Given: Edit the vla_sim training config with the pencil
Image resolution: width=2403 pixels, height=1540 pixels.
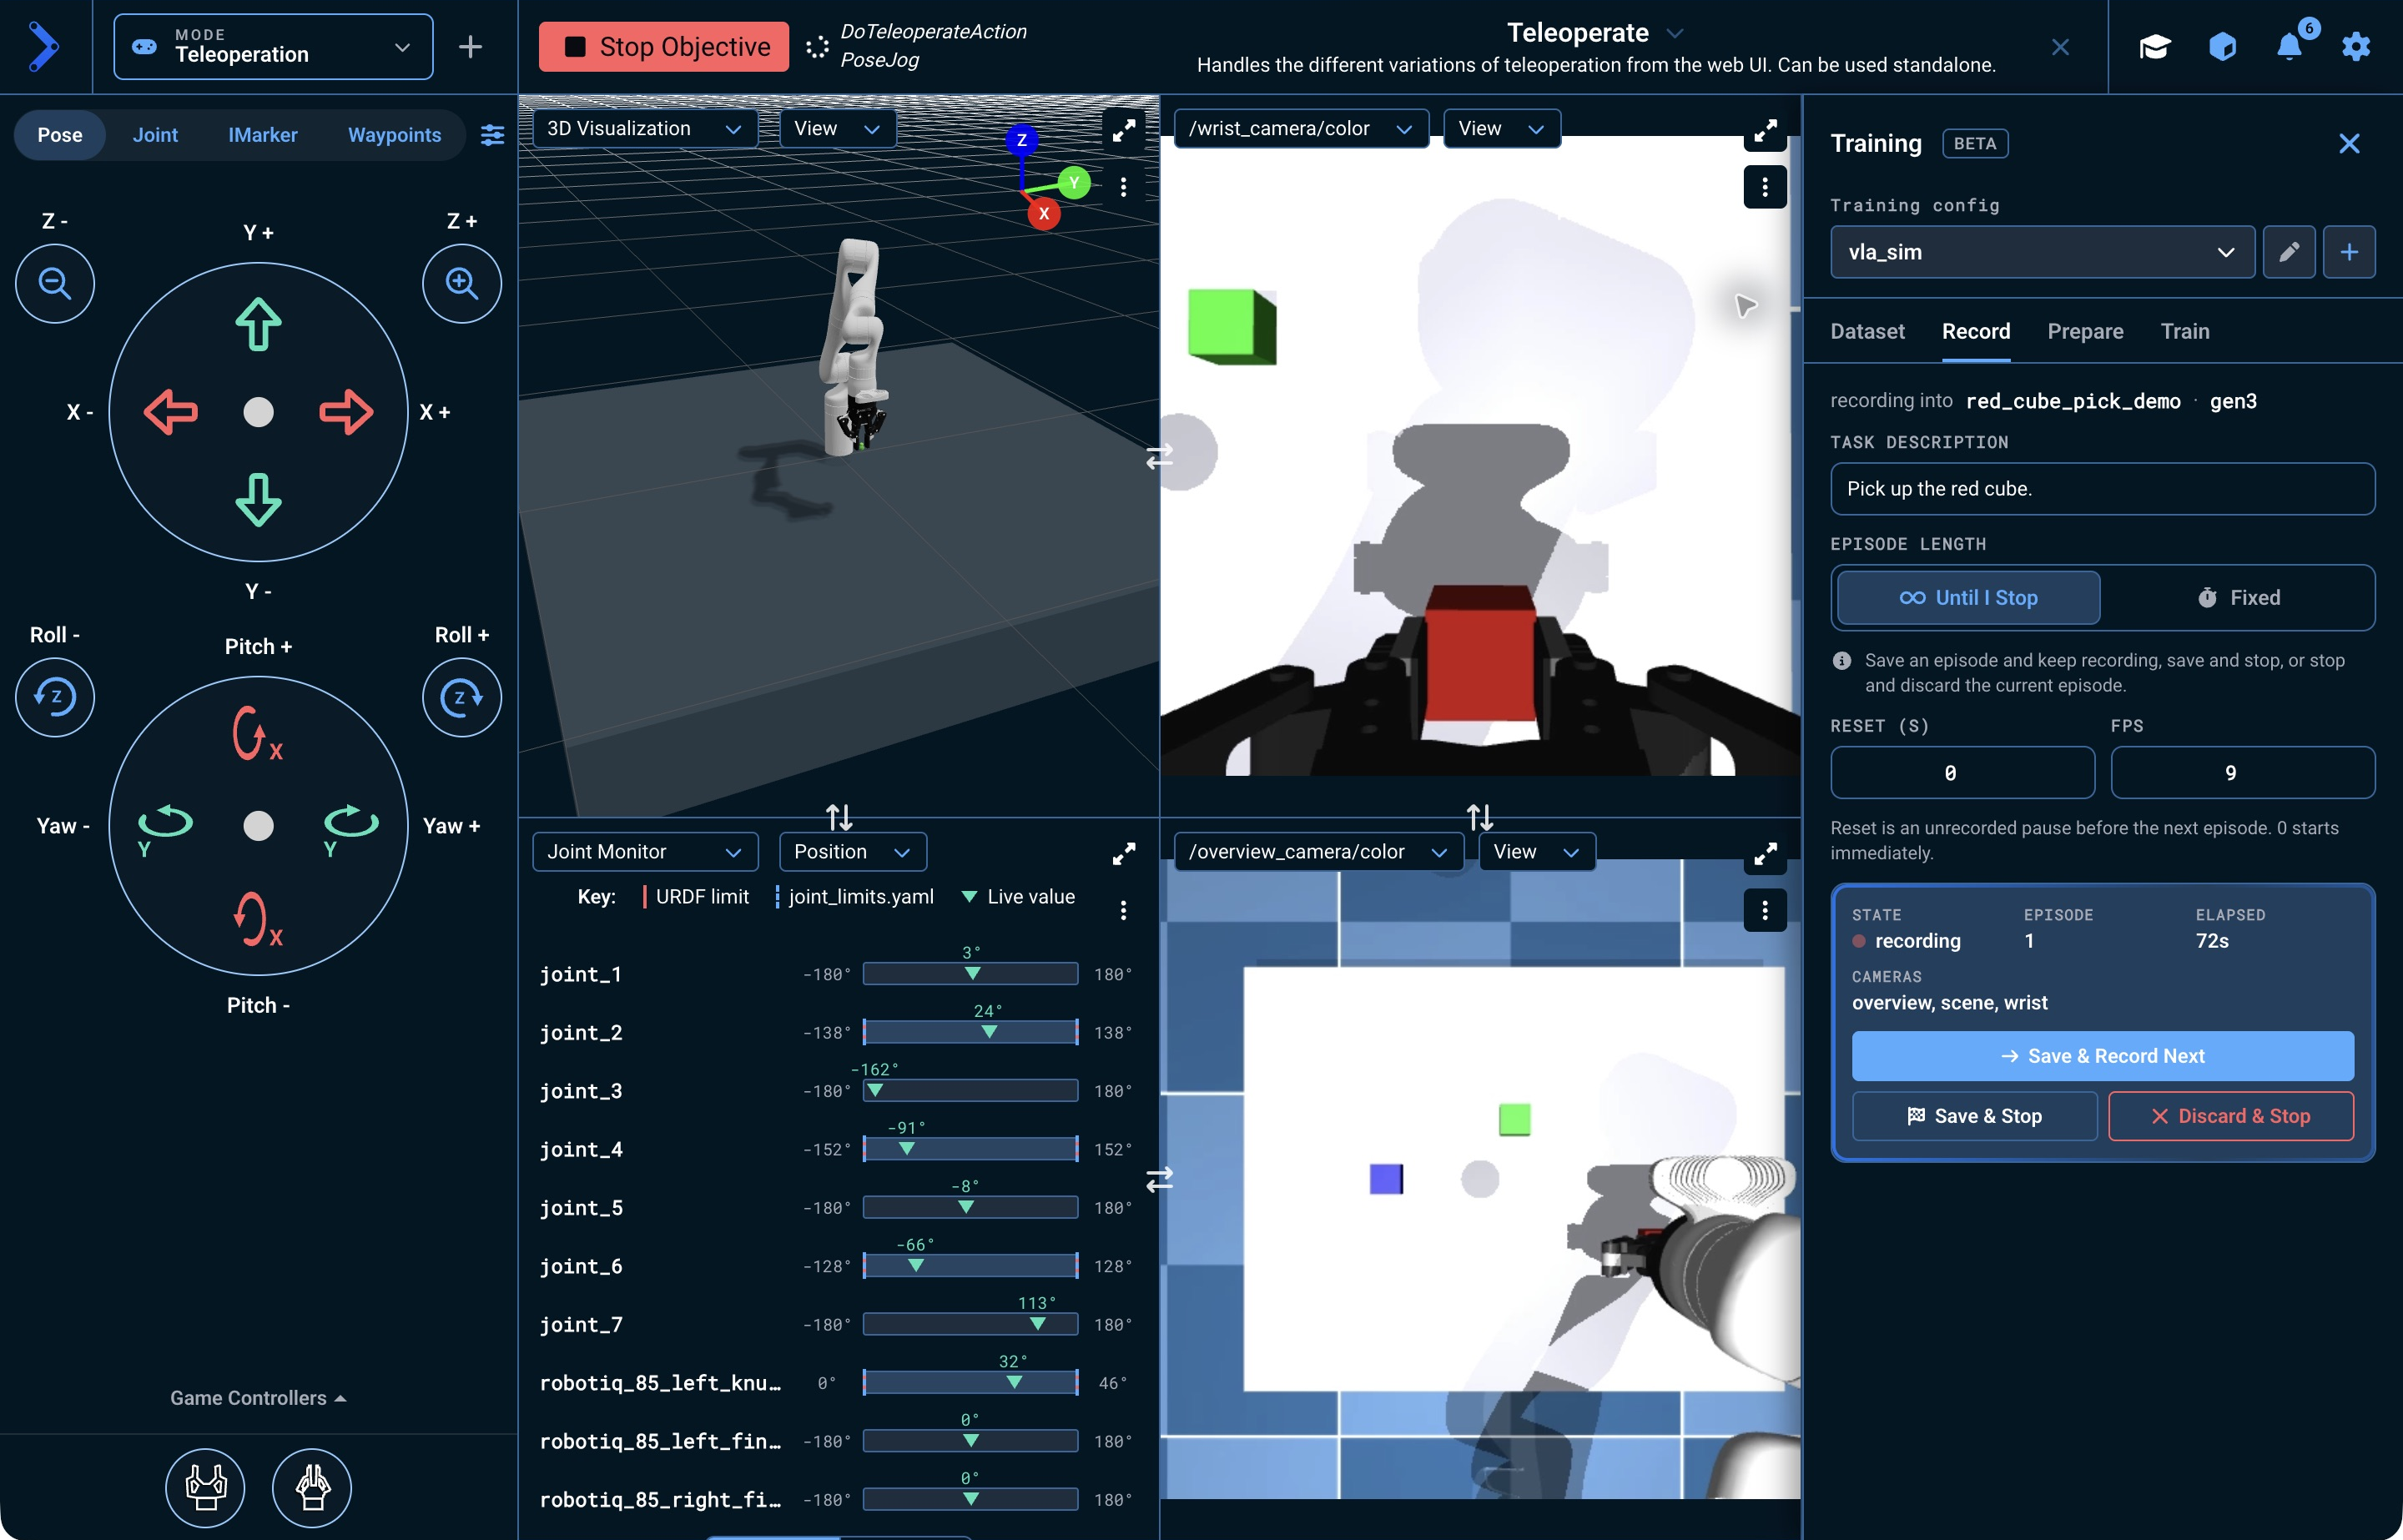Looking at the screenshot, I should 2289,252.
